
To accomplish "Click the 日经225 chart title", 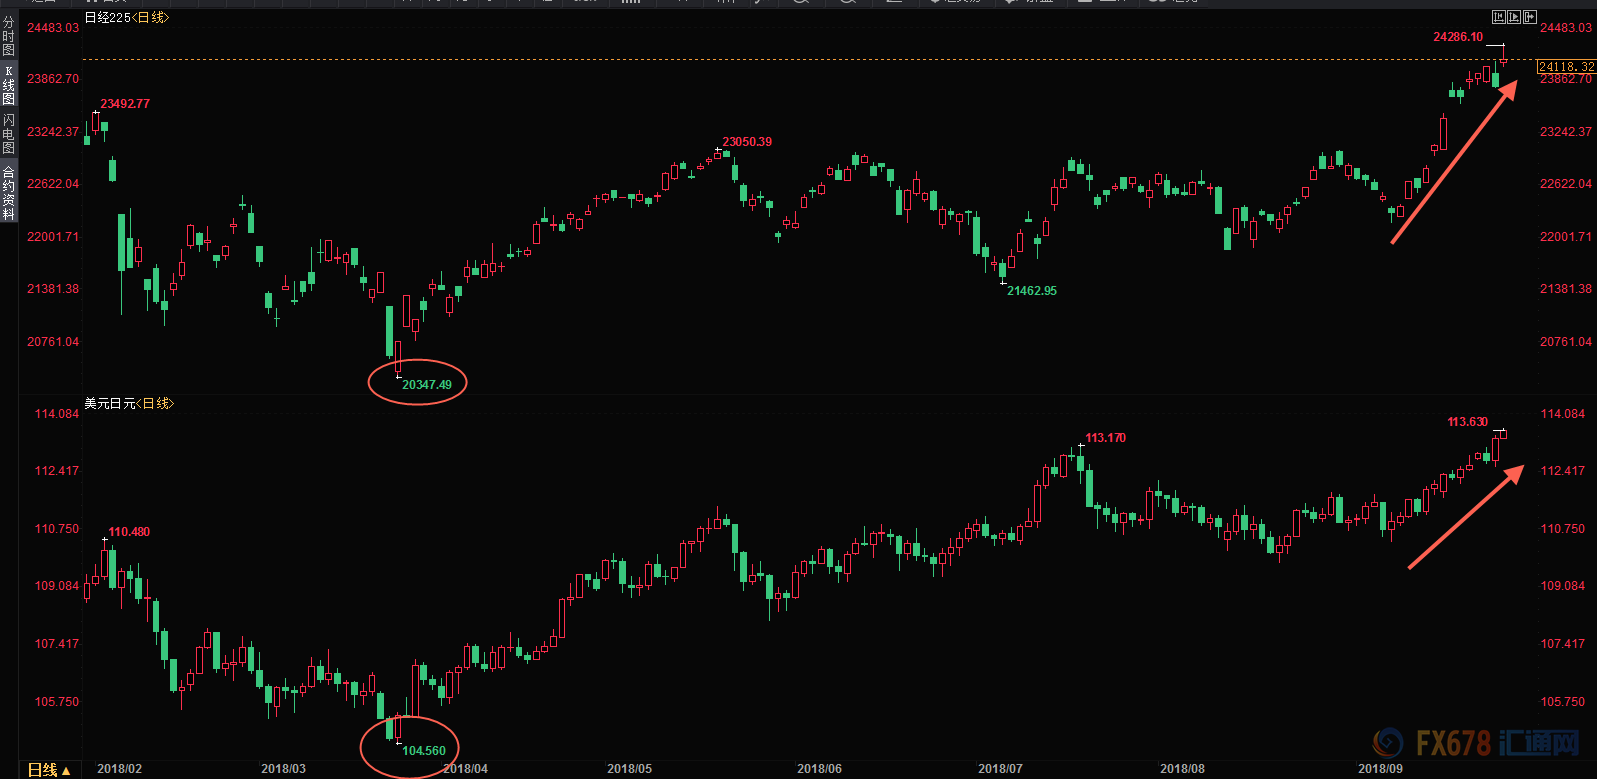I will [126, 18].
